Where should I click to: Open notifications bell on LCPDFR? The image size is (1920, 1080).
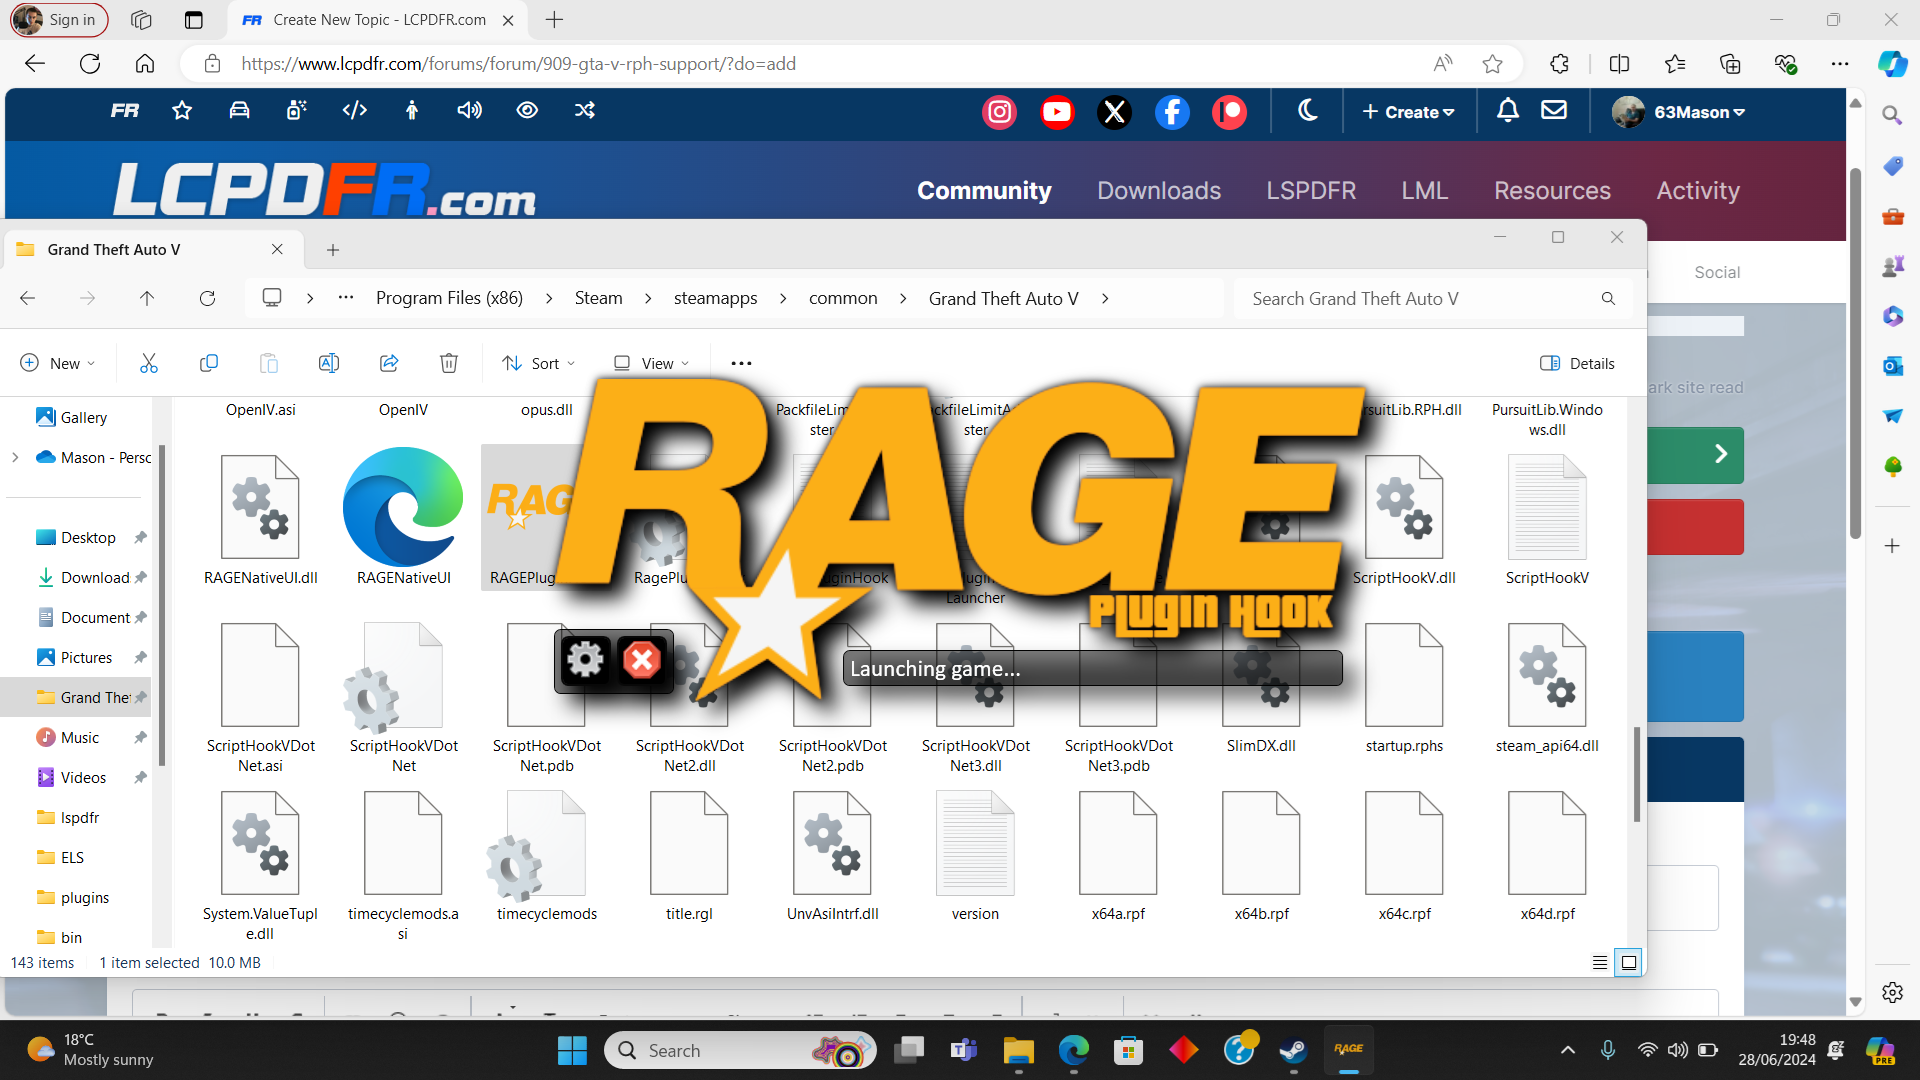1507,111
